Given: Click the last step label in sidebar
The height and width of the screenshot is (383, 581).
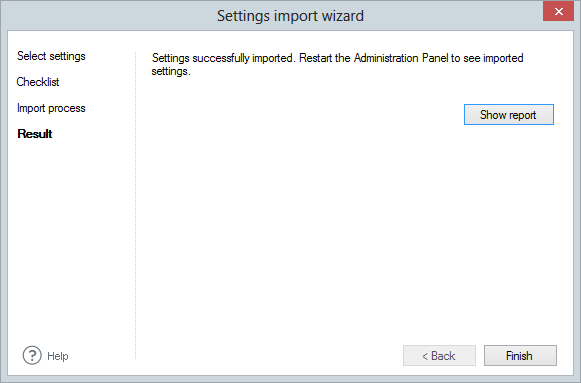Looking at the screenshot, I should (x=35, y=134).
